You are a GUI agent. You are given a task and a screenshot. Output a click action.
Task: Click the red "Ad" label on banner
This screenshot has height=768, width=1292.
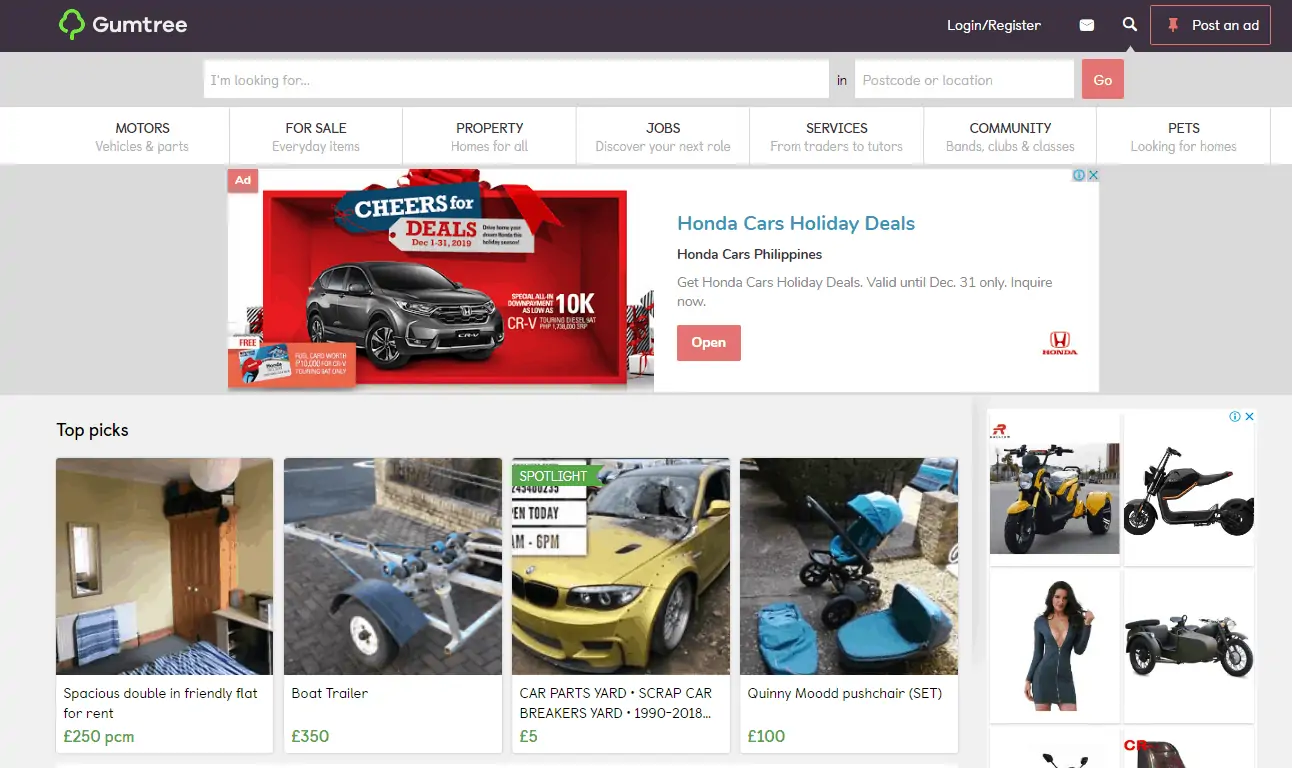click(242, 180)
